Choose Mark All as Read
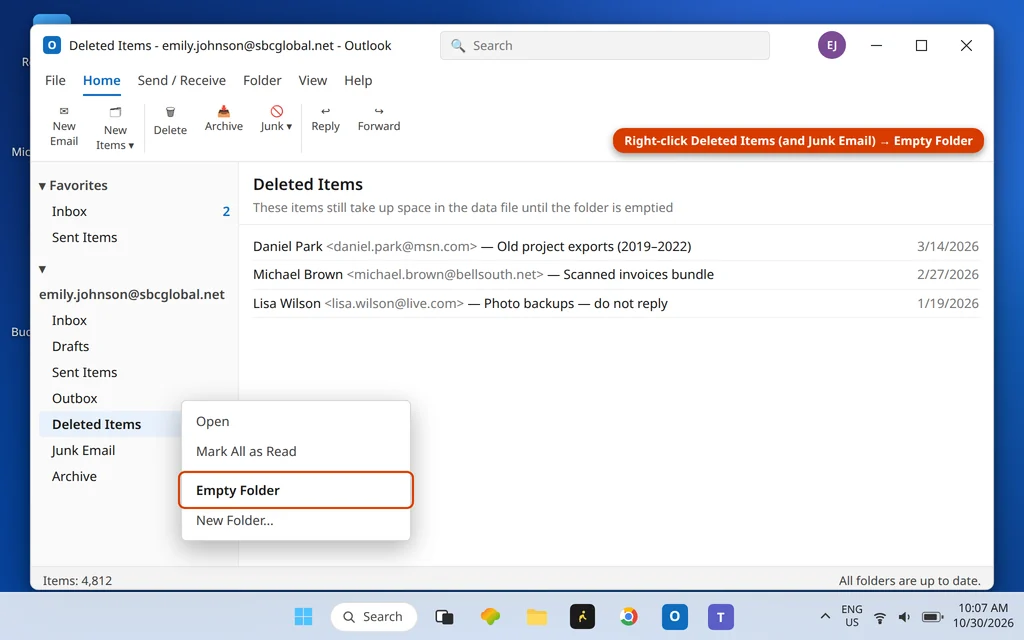This screenshot has height=640, width=1024. click(x=296, y=451)
